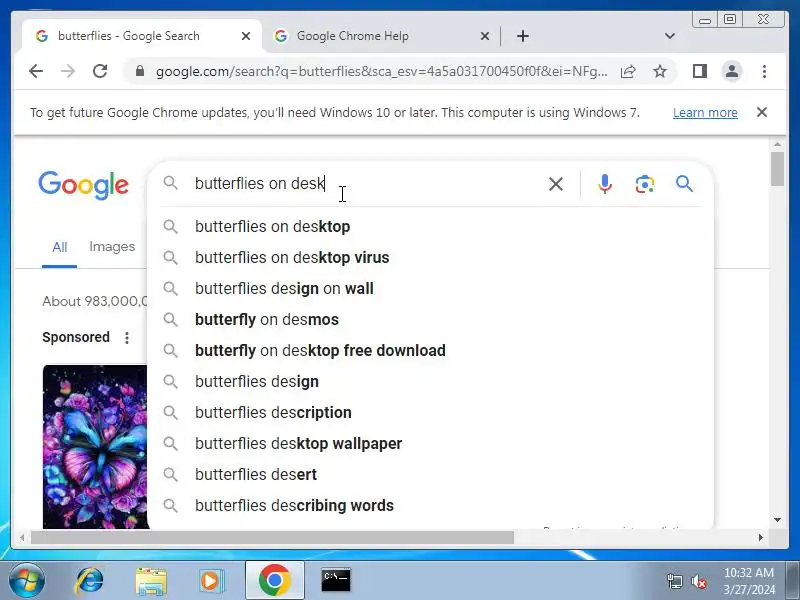The width and height of the screenshot is (800, 600).
Task: Open the Windows Start button
Action: click(26, 580)
